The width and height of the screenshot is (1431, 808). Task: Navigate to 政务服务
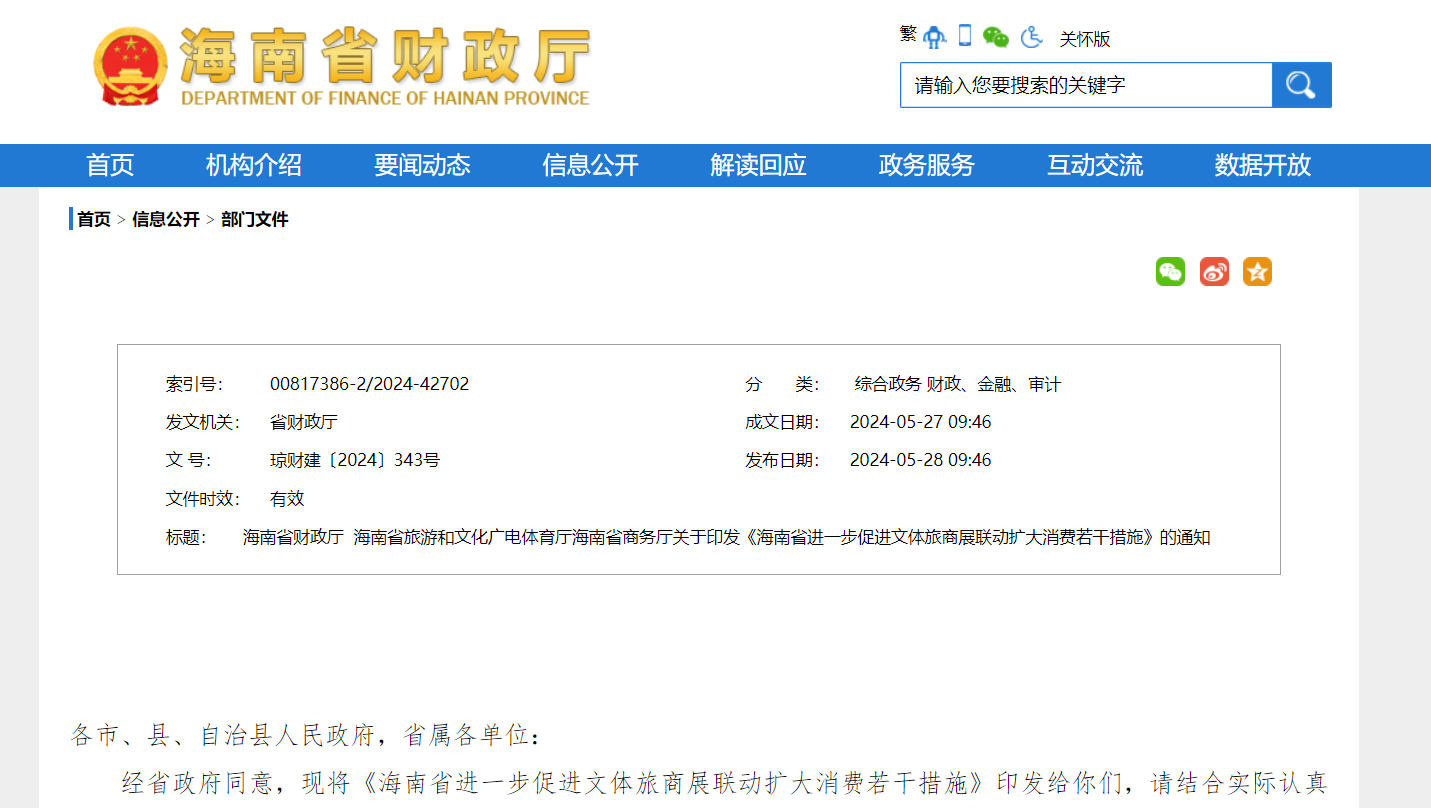(926, 165)
